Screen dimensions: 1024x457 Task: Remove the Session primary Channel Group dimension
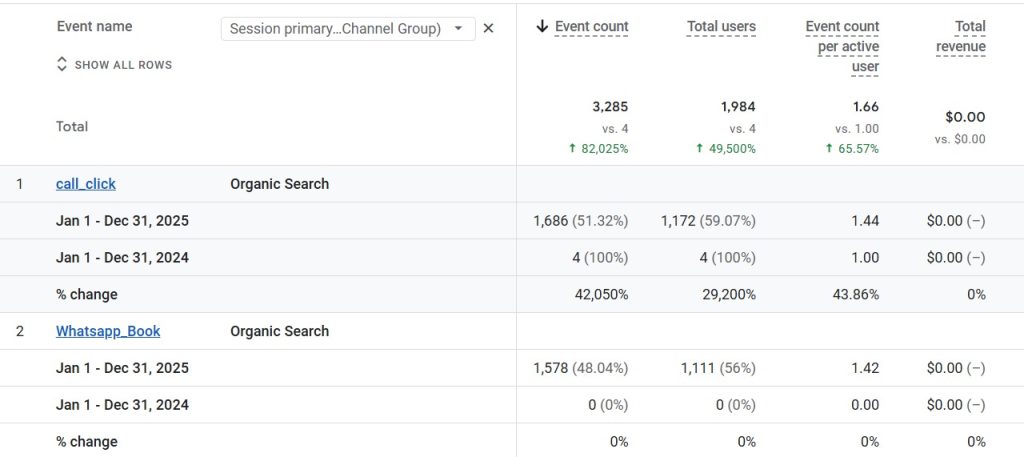[488, 28]
